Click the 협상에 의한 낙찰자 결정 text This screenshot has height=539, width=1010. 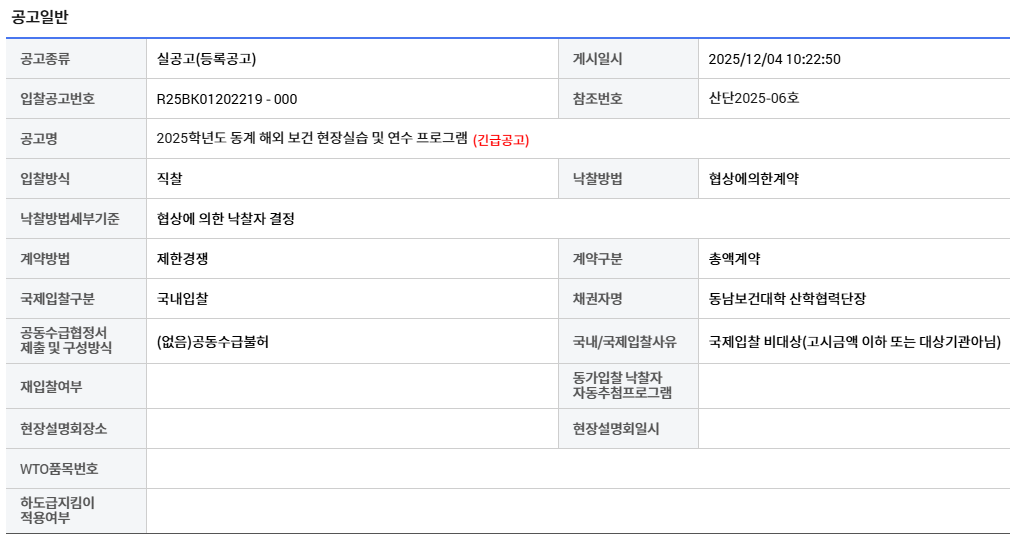point(226,219)
